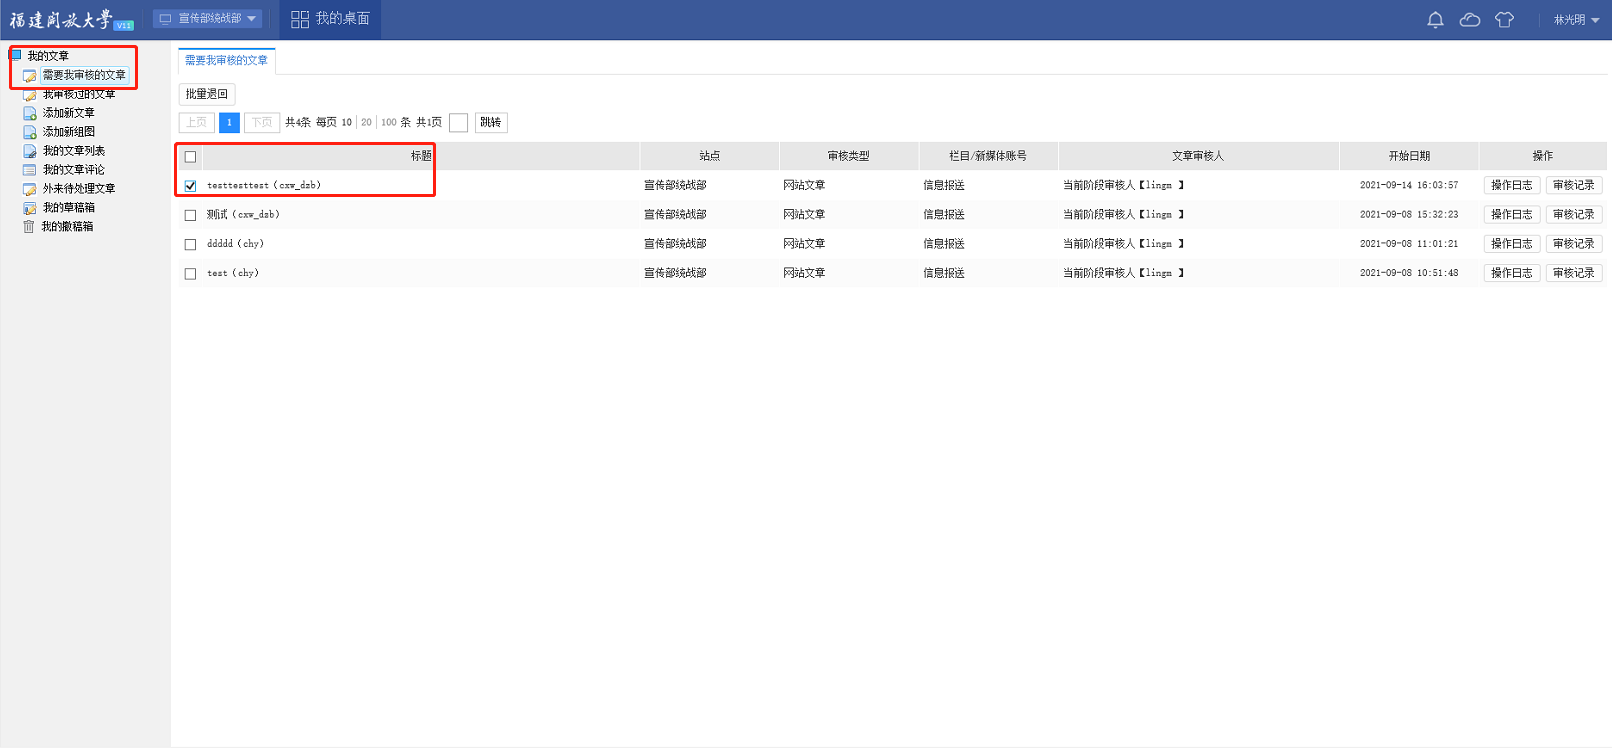
Task: Open 审核记录 for the testtesttest row
Action: pos(1573,185)
